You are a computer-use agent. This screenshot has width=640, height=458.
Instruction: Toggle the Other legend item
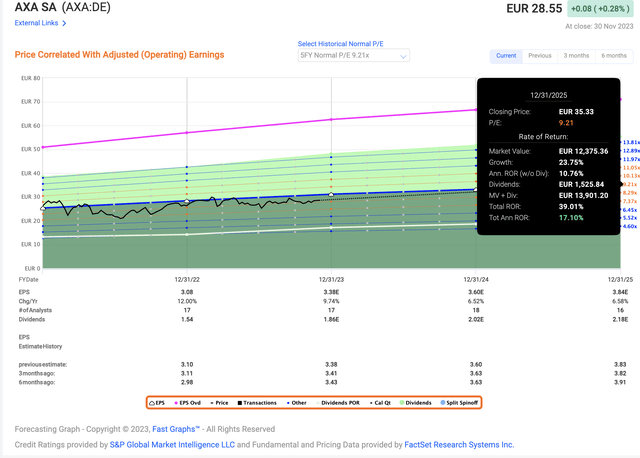(x=297, y=402)
